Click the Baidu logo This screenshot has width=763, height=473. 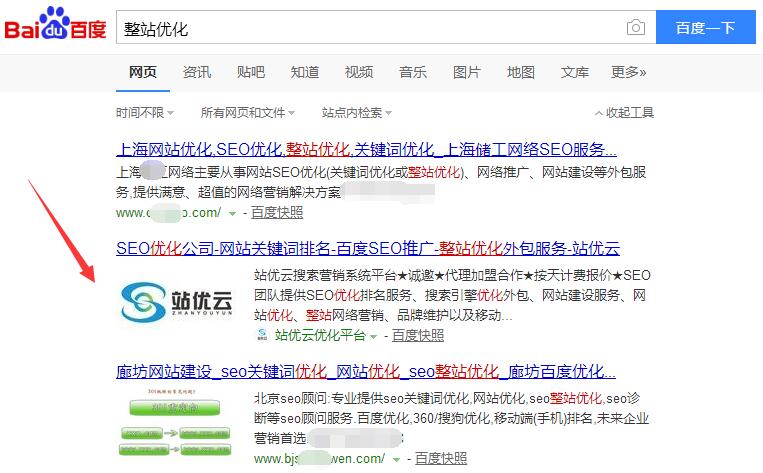[x=55, y=23]
